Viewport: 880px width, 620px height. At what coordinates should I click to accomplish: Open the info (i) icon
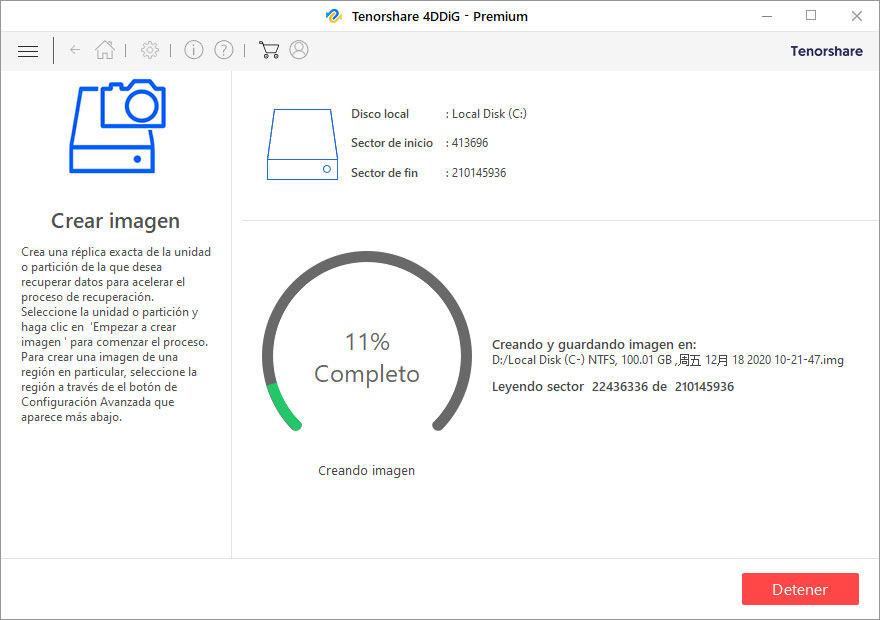194,50
